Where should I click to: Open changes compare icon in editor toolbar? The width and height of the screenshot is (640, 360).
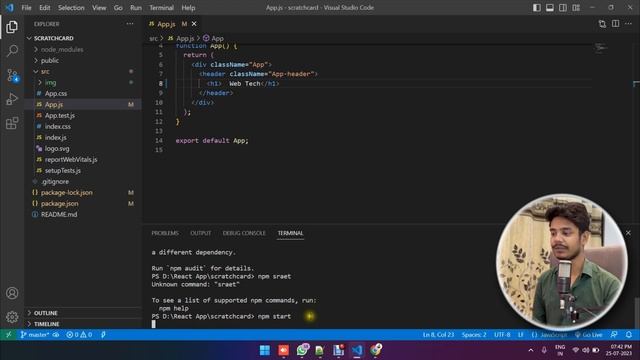point(602,24)
